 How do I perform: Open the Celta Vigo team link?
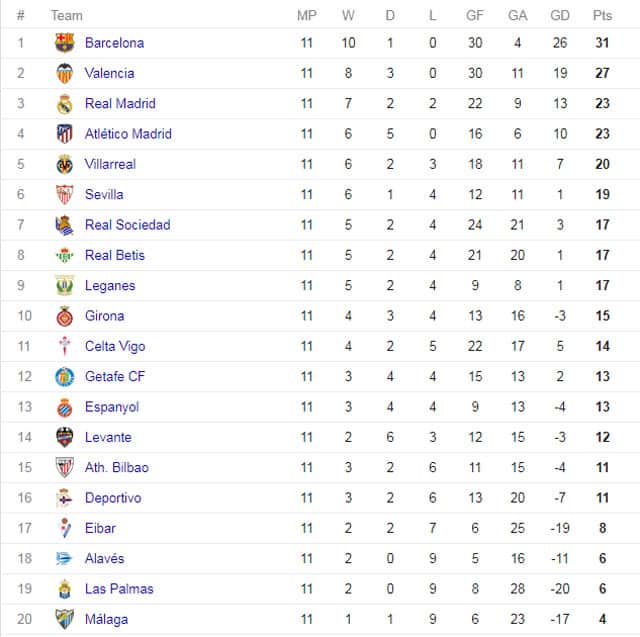click(x=115, y=346)
